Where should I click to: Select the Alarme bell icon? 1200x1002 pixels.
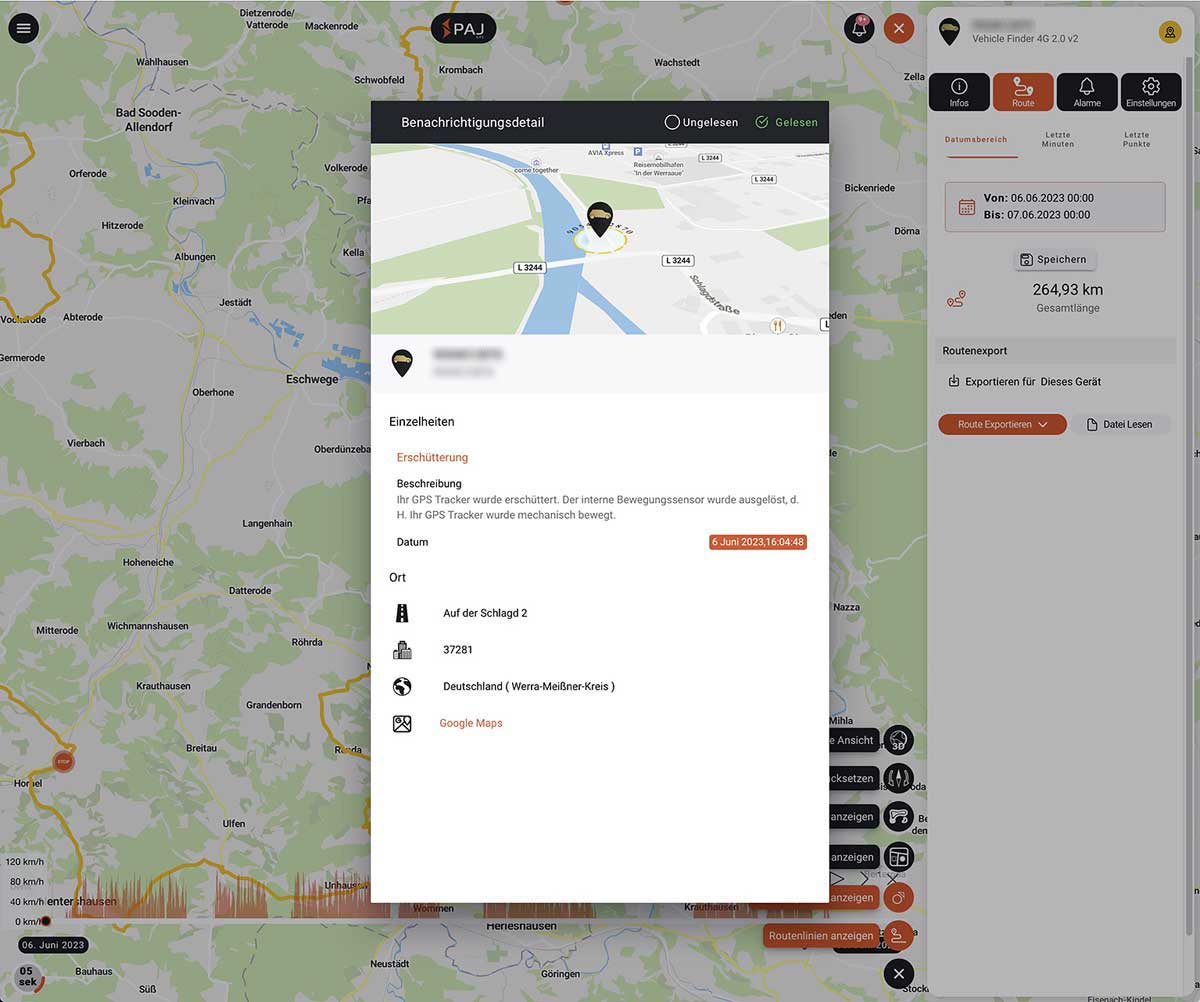(1087, 91)
